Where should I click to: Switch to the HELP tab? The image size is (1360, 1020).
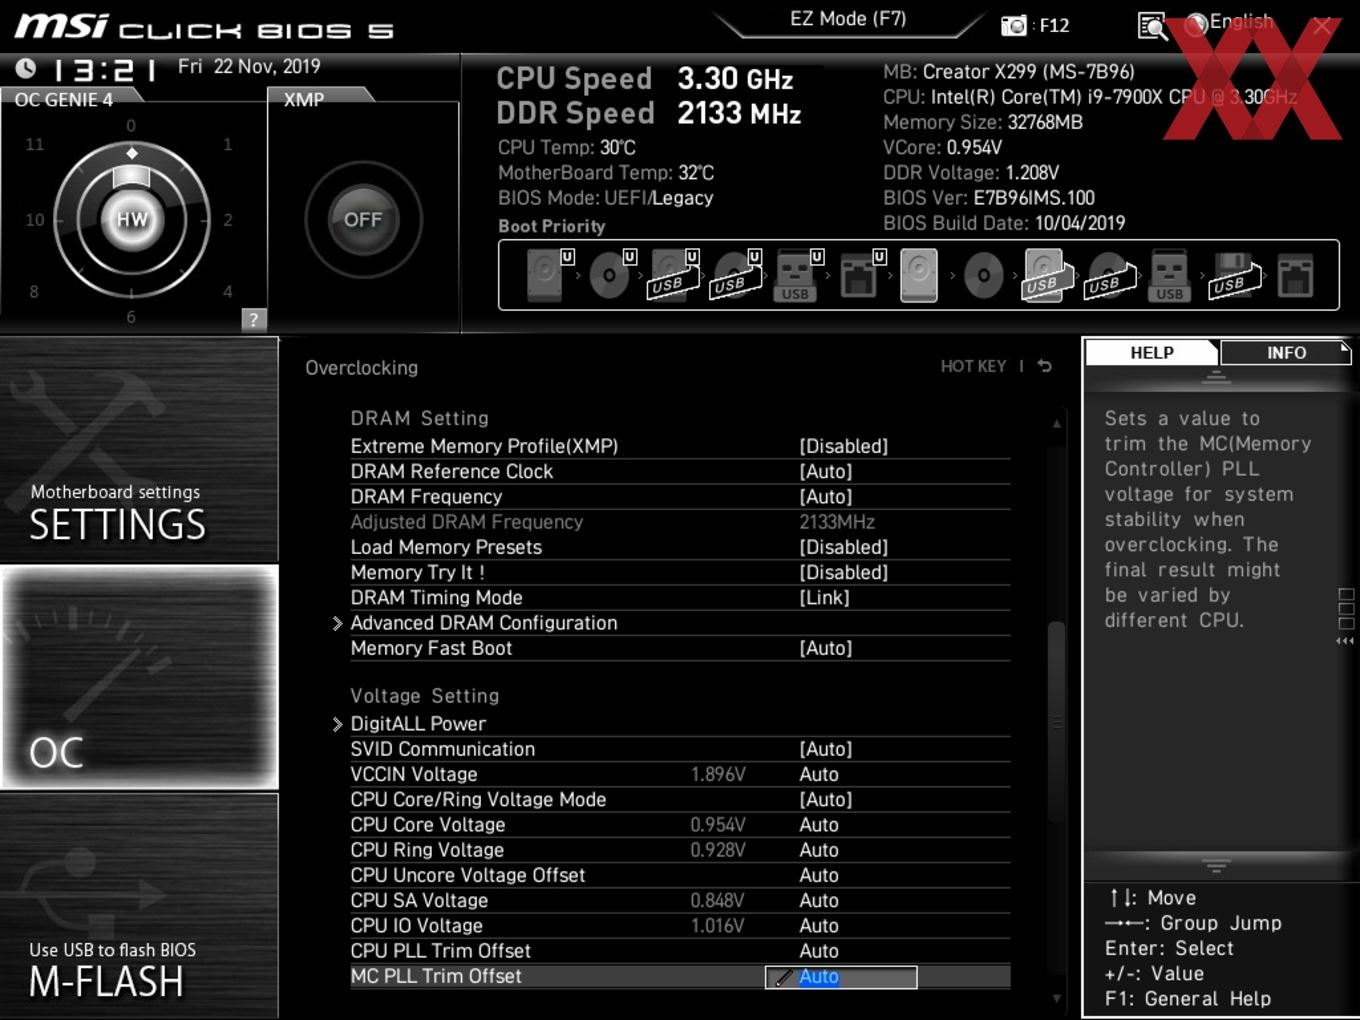click(x=1152, y=352)
